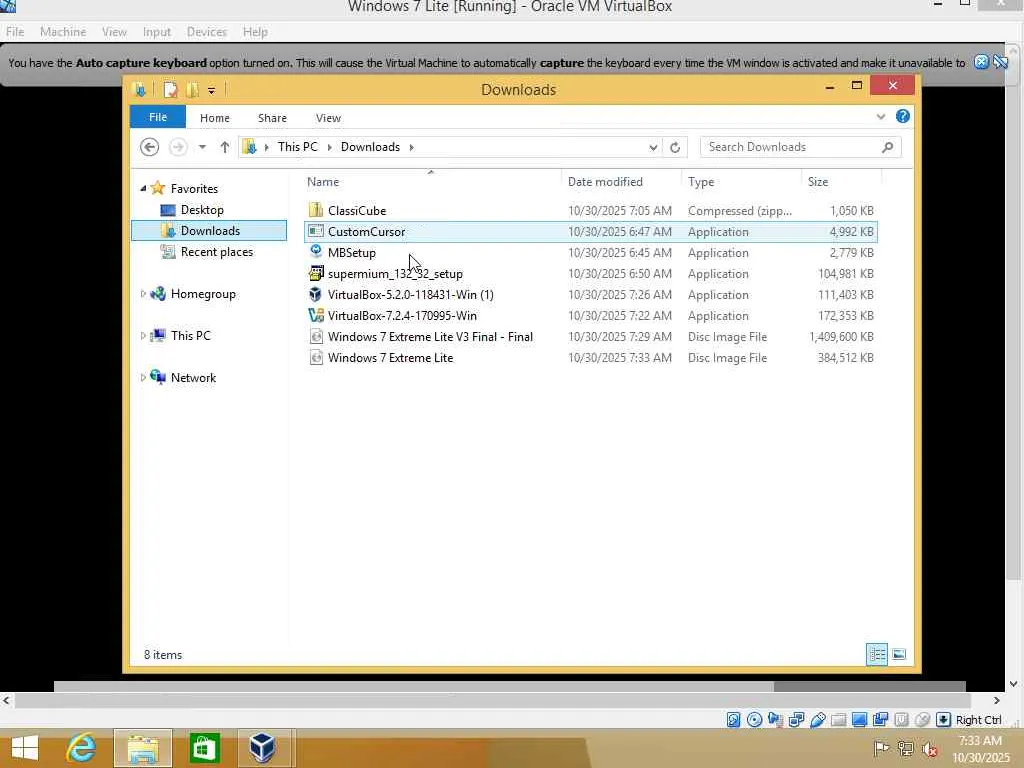Click the VirtualBox shared folders status icon
This screenshot has height=768, width=1024.
(x=839, y=720)
